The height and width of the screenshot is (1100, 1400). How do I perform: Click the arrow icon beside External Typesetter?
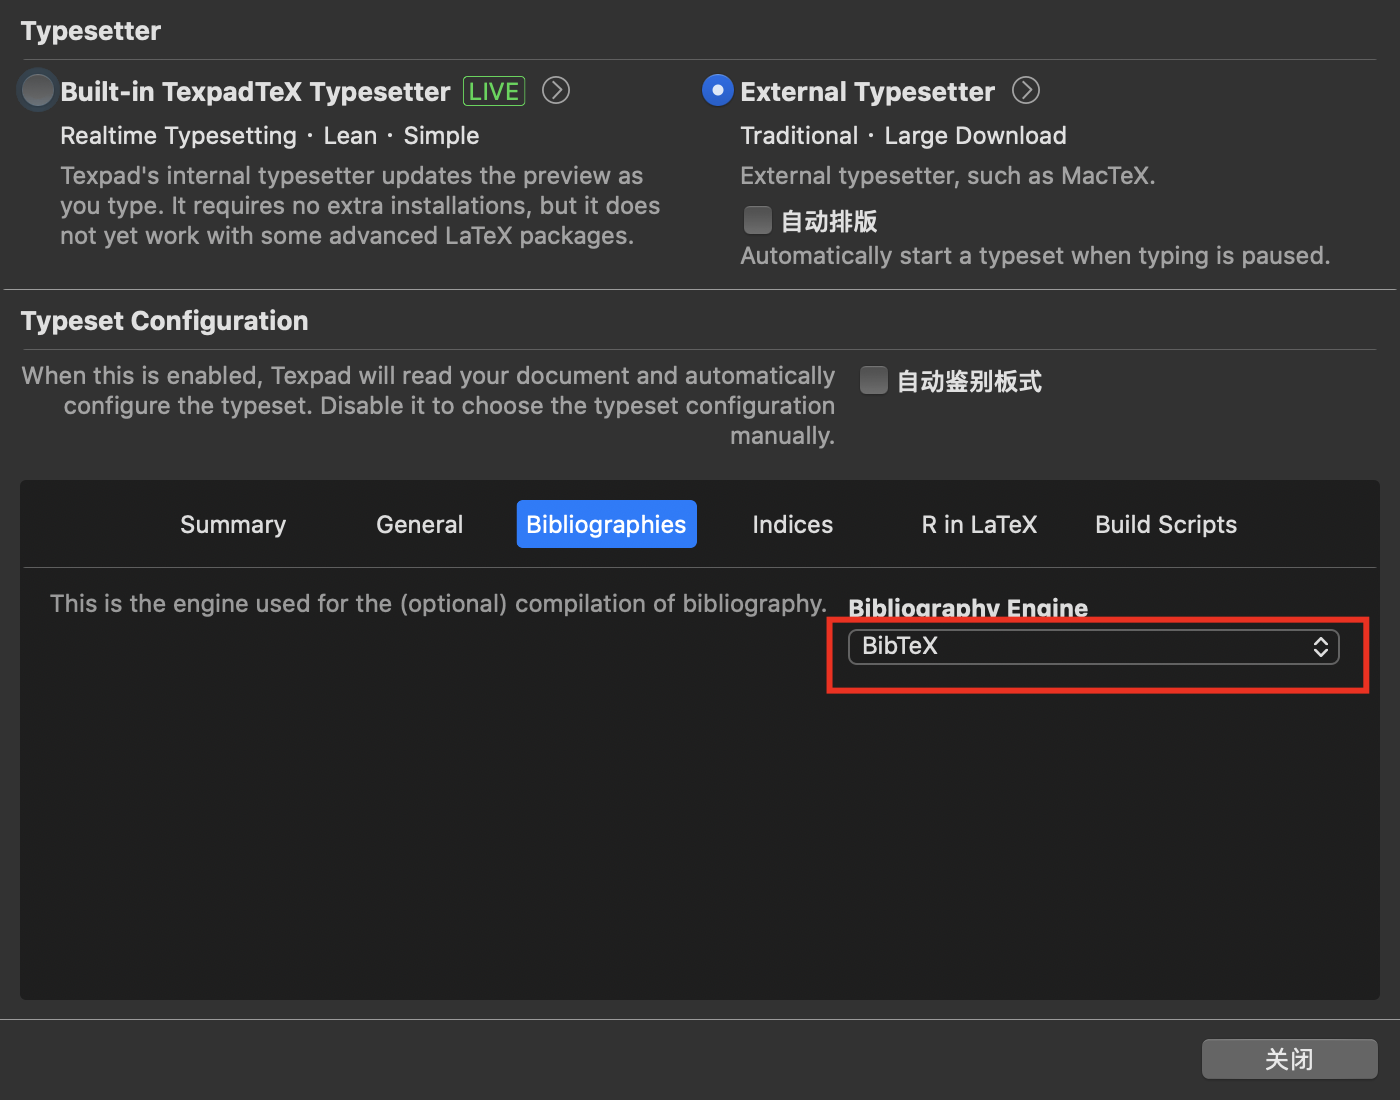click(1026, 91)
